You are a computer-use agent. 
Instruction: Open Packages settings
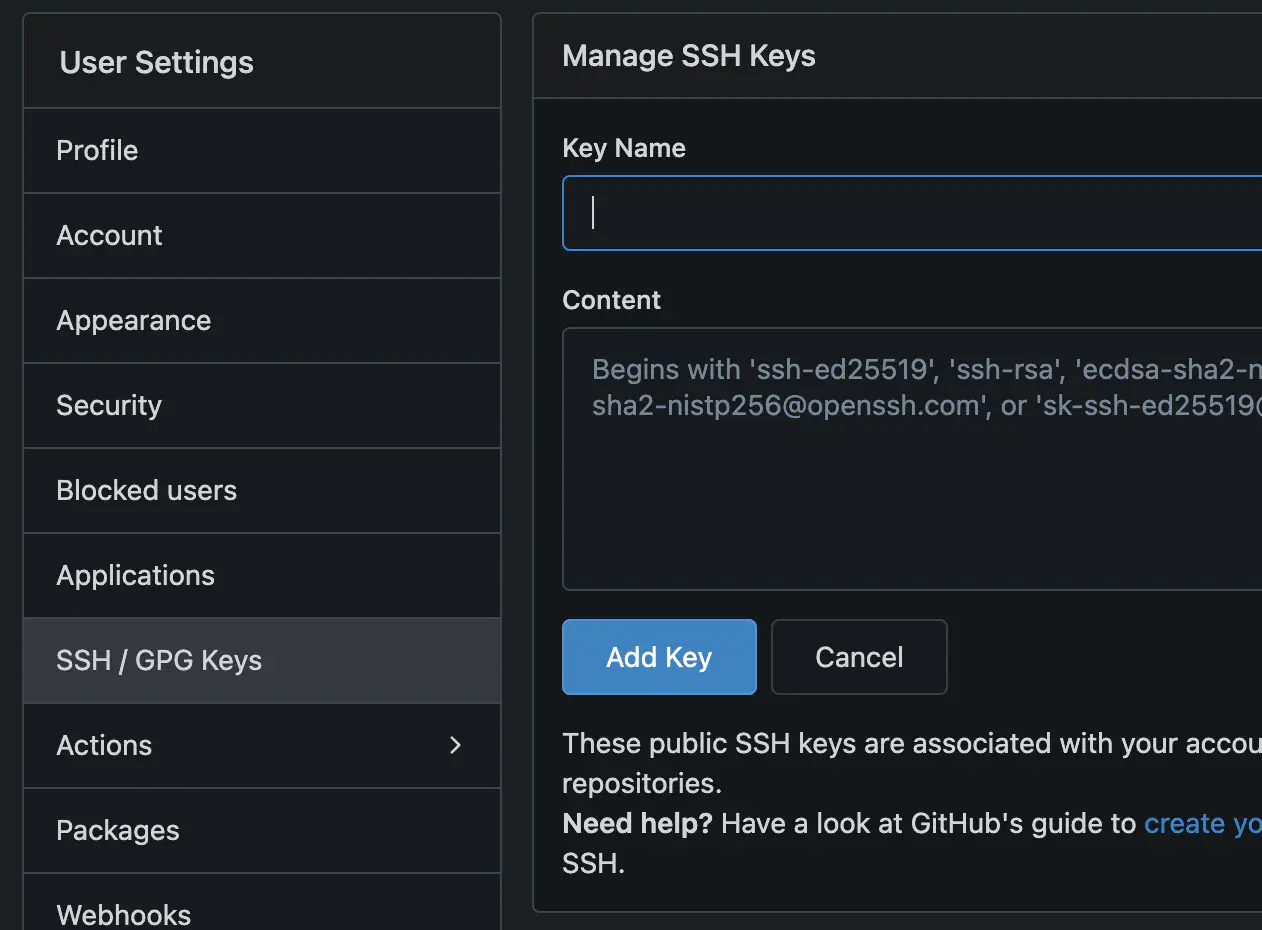[118, 830]
